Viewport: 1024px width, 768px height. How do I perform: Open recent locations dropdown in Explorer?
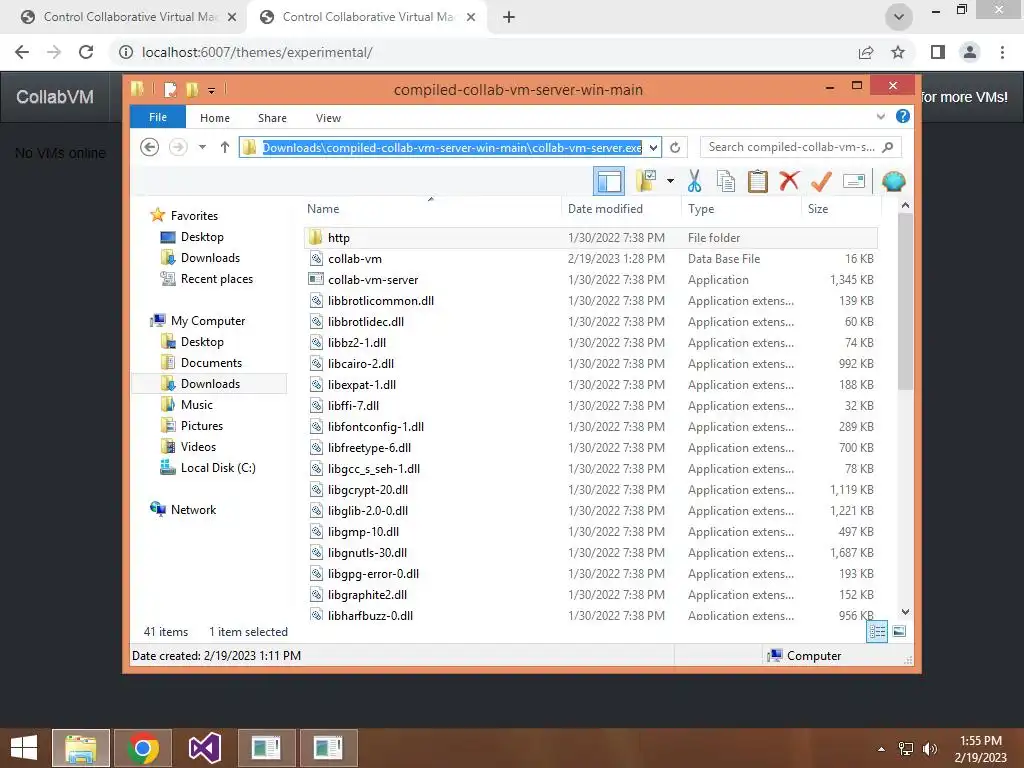tap(202, 147)
